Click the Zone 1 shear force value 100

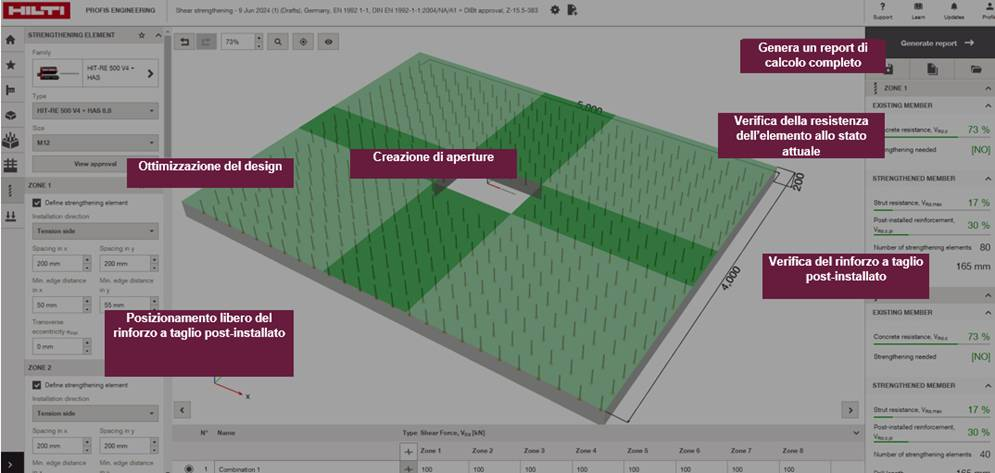(x=442, y=468)
